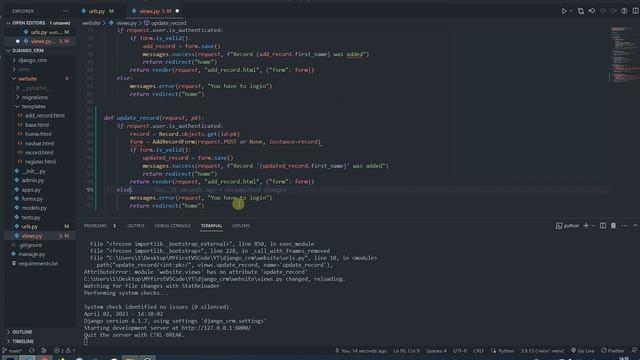Open tests.py in the file tree
640x360 pixels.
[x=31, y=218]
